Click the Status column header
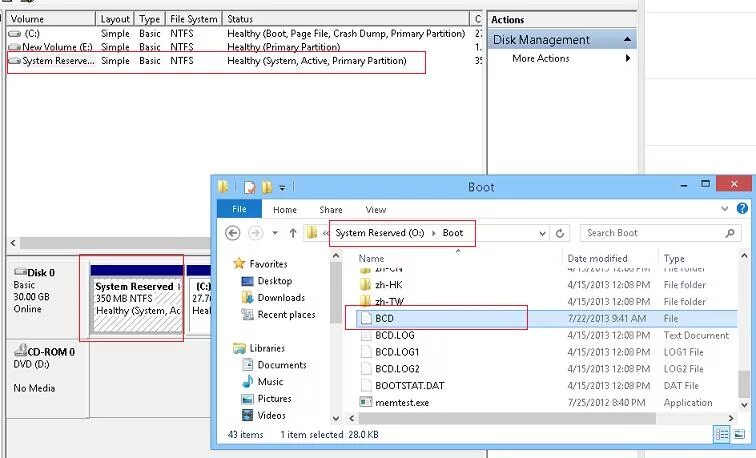This screenshot has width=756, height=458. 345,19
